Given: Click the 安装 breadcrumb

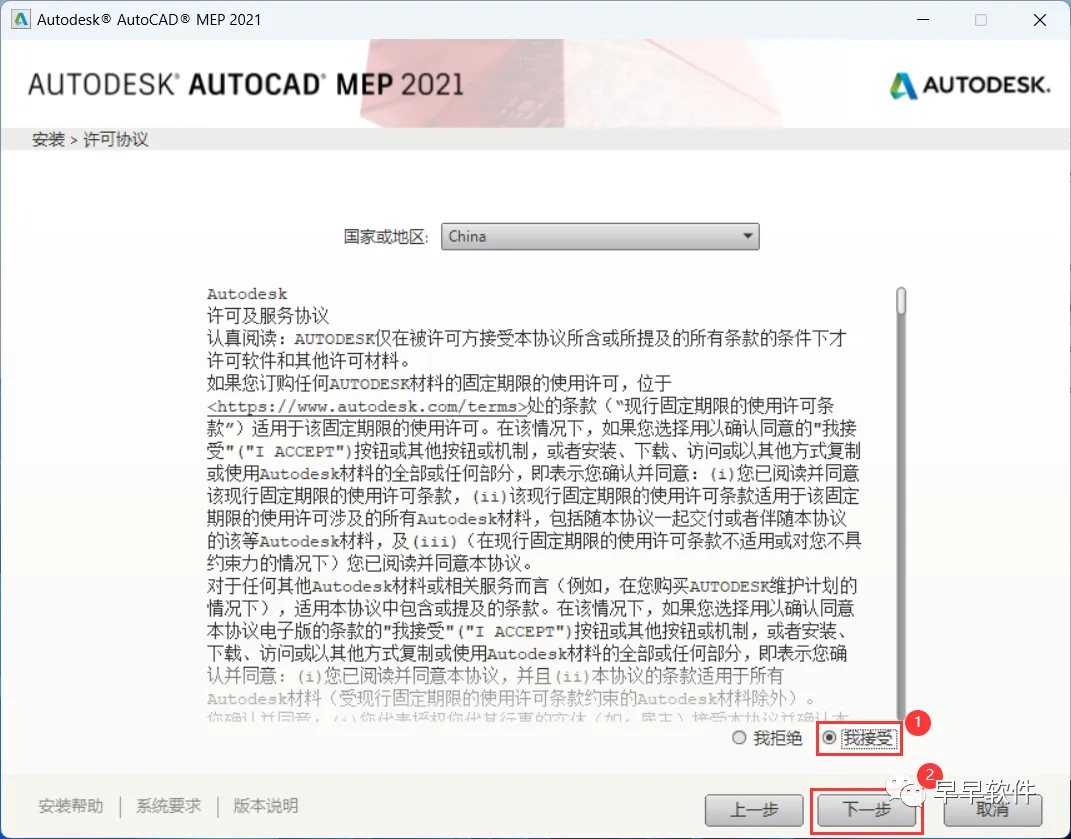Looking at the screenshot, I should (48, 139).
